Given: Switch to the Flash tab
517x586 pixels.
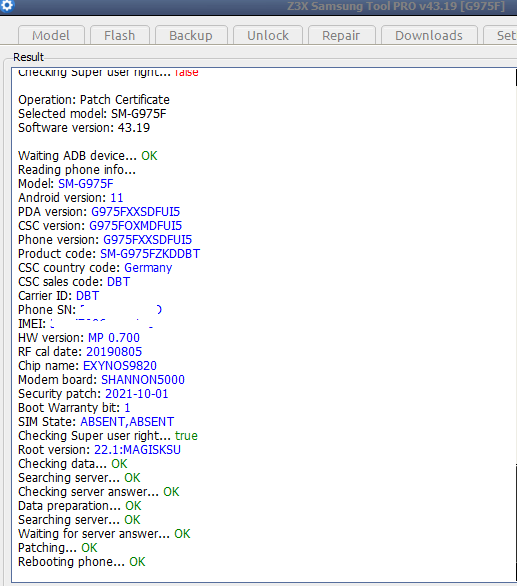Looking at the screenshot, I should pyautogui.click(x=120, y=36).
